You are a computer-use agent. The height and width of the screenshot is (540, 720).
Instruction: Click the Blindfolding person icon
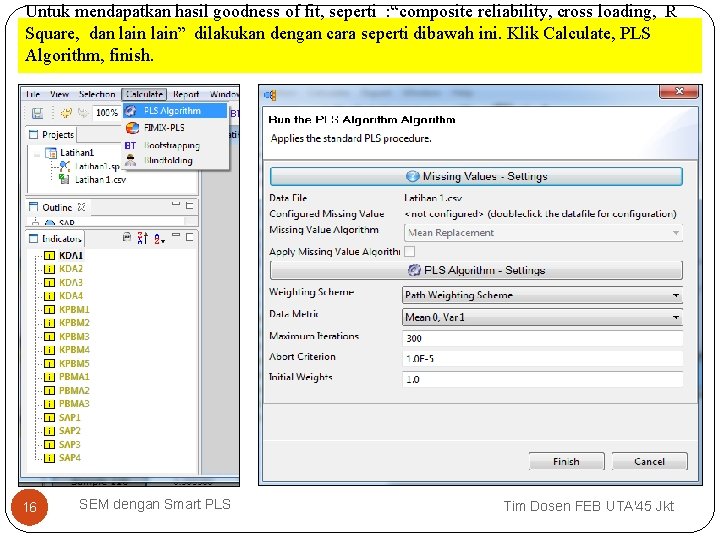131,160
